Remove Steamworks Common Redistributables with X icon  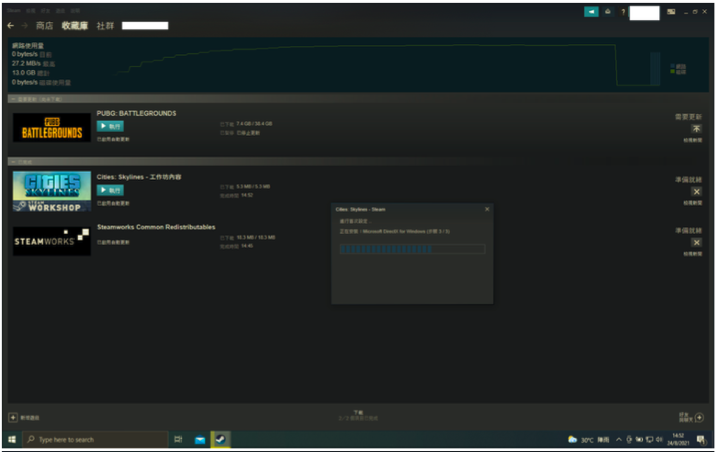click(696, 242)
